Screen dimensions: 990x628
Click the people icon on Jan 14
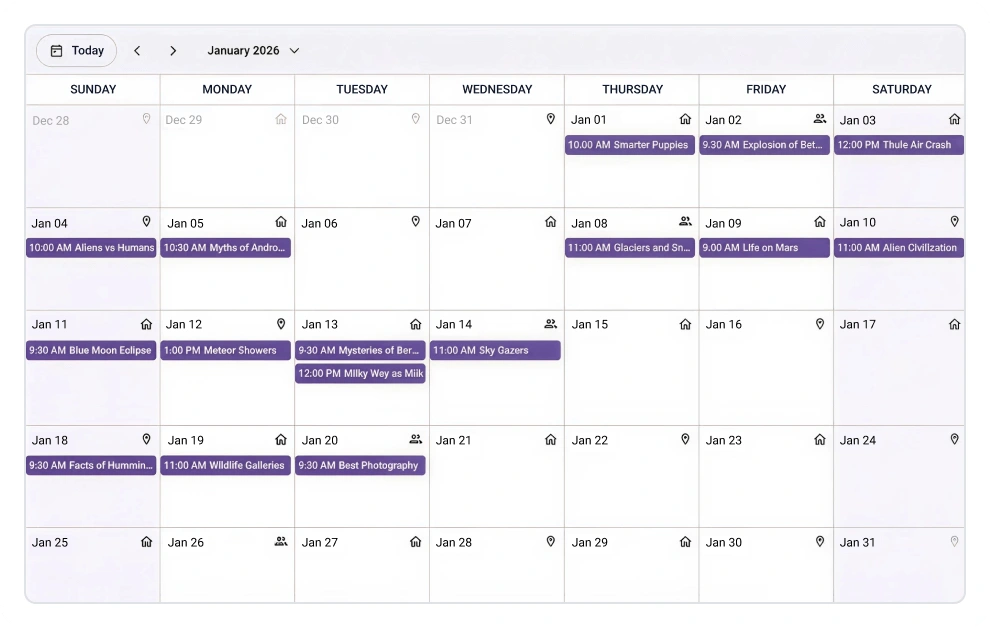tap(550, 324)
